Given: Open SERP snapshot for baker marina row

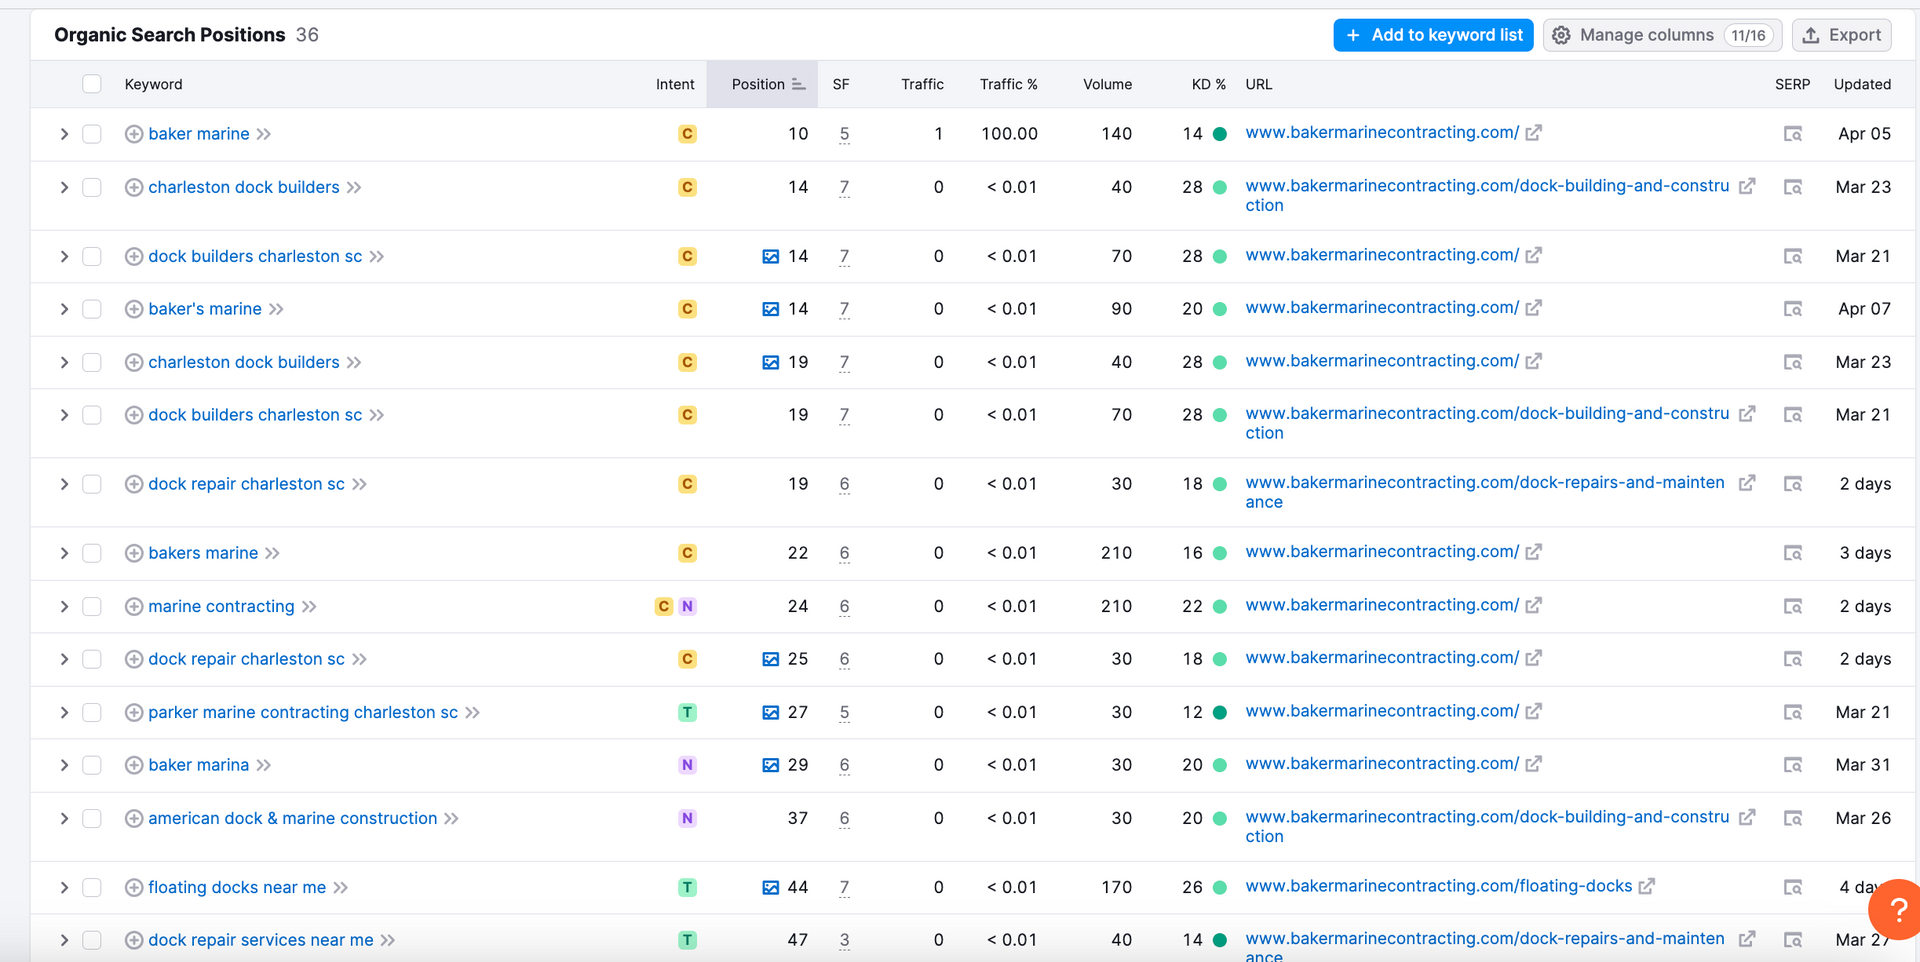Looking at the screenshot, I should (1793, 765).
